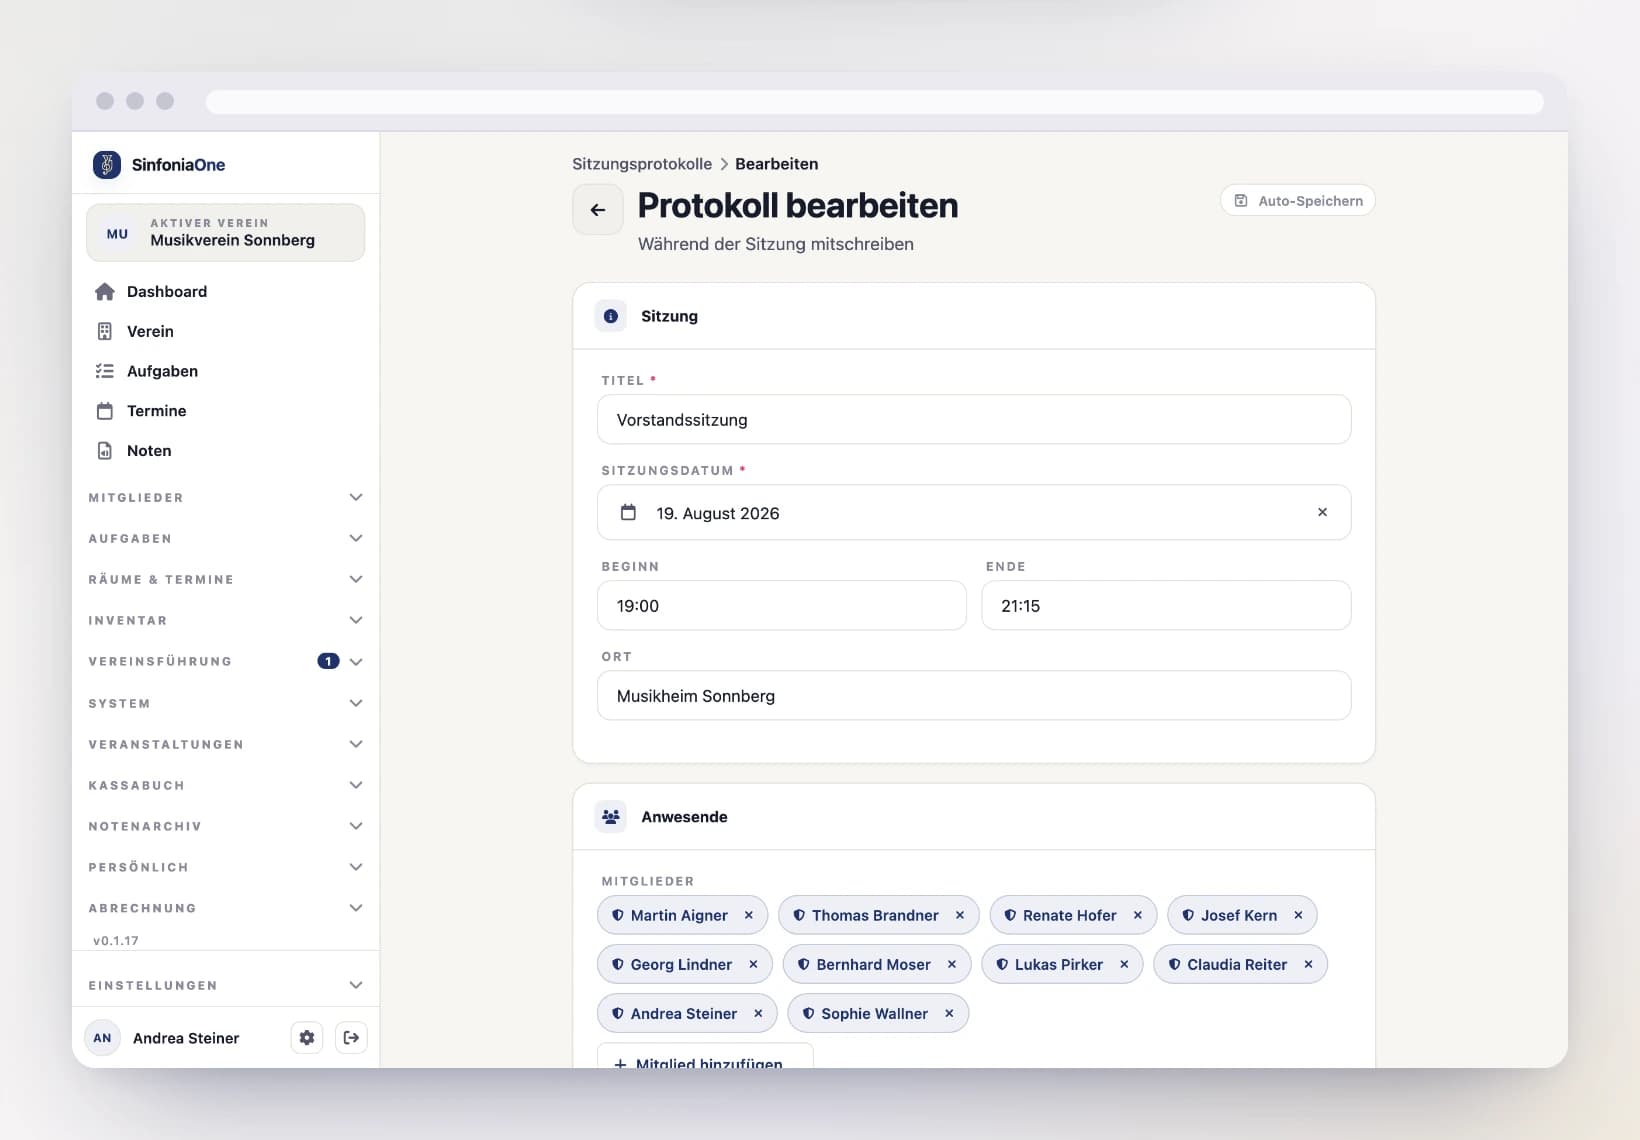Click the Aufgaben checklist icon
1640x1140 pixels.
[105, 371]
